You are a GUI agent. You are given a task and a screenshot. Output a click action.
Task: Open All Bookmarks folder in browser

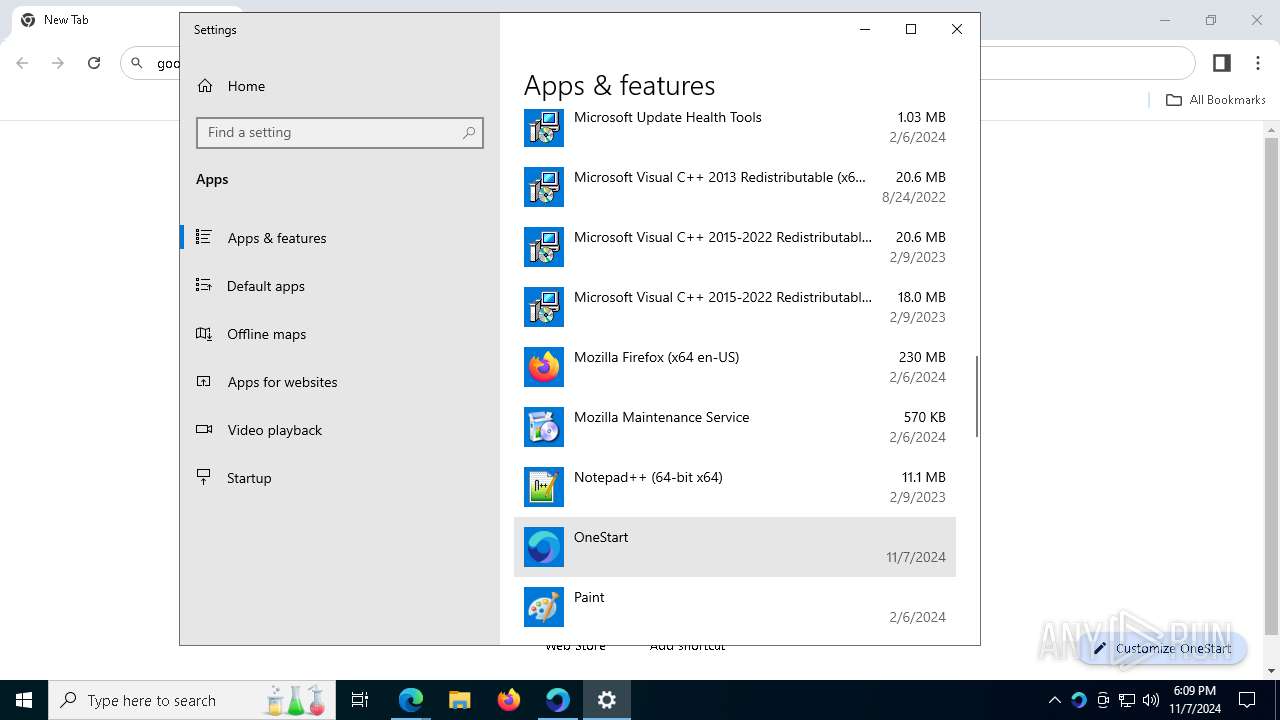(1216, 100)
